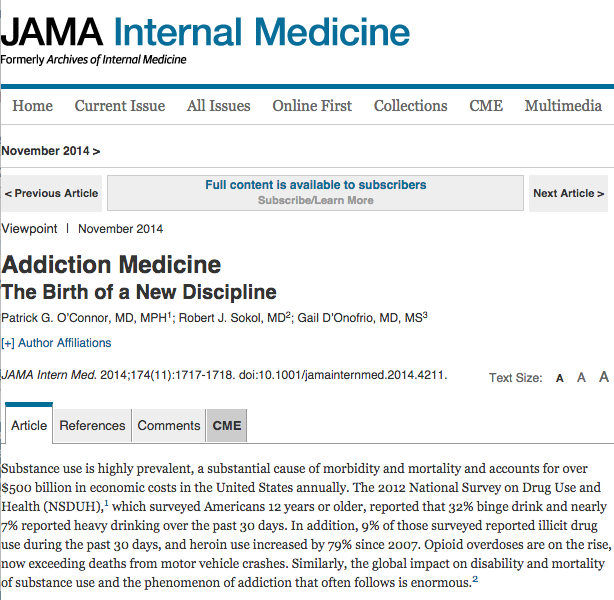Expand the Author Affiliations section

point(57,343)
